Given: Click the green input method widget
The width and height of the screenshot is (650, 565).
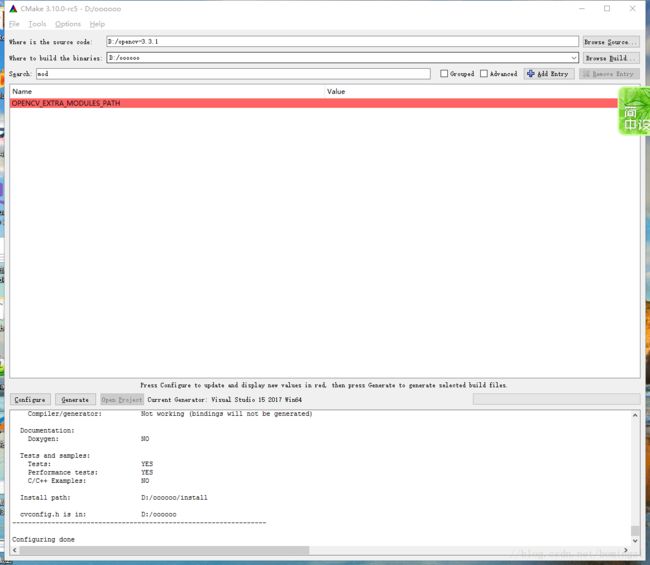Looking at the screenshot, I should point(634,111).
